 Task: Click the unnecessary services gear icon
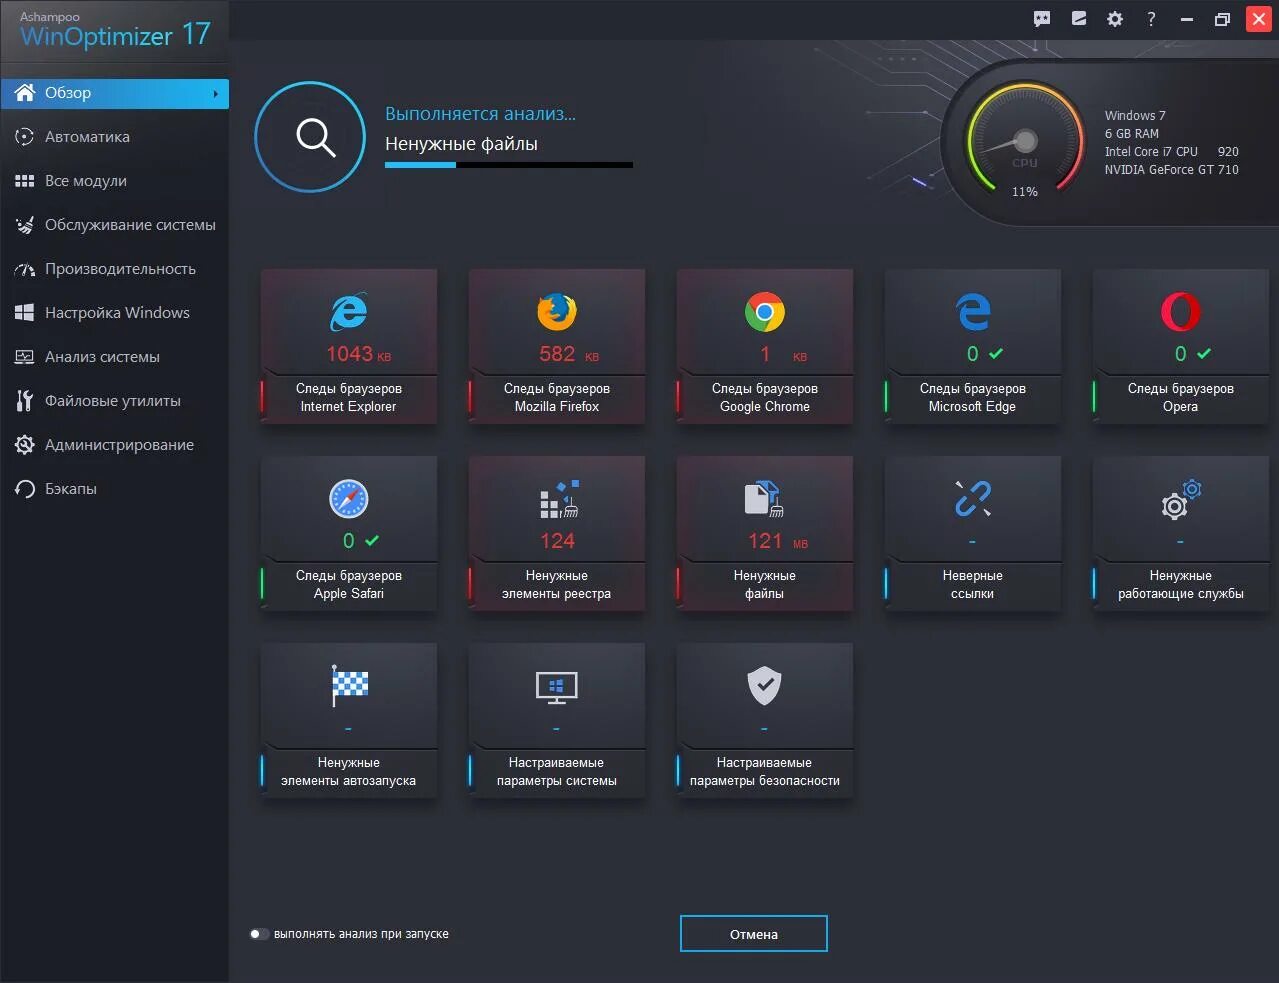[x=1181, y=498]
